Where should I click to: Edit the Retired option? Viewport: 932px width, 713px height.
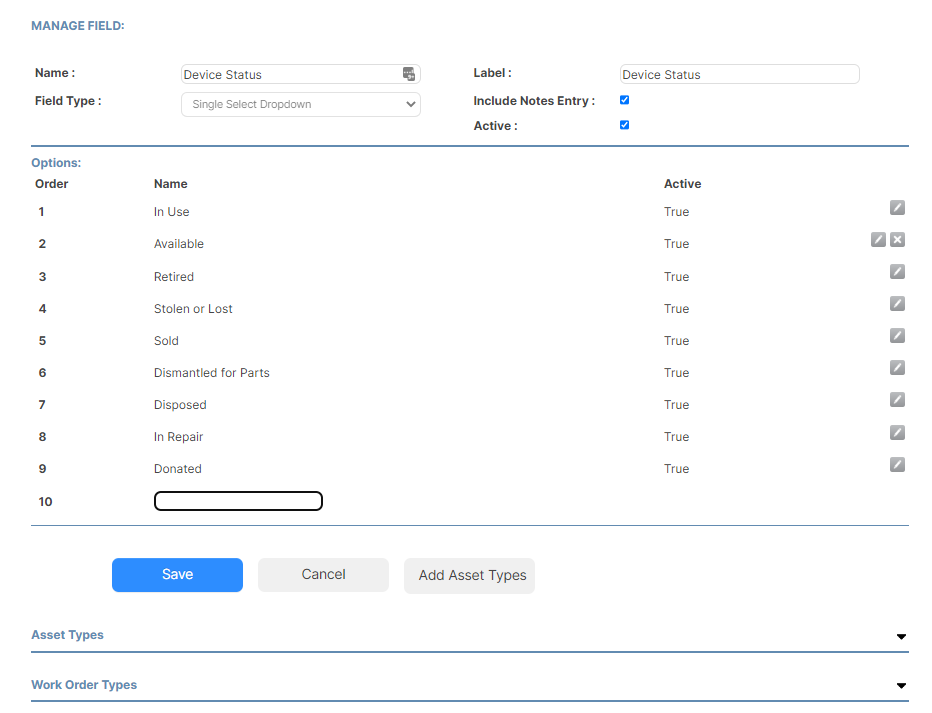click(x=897, y=272)
